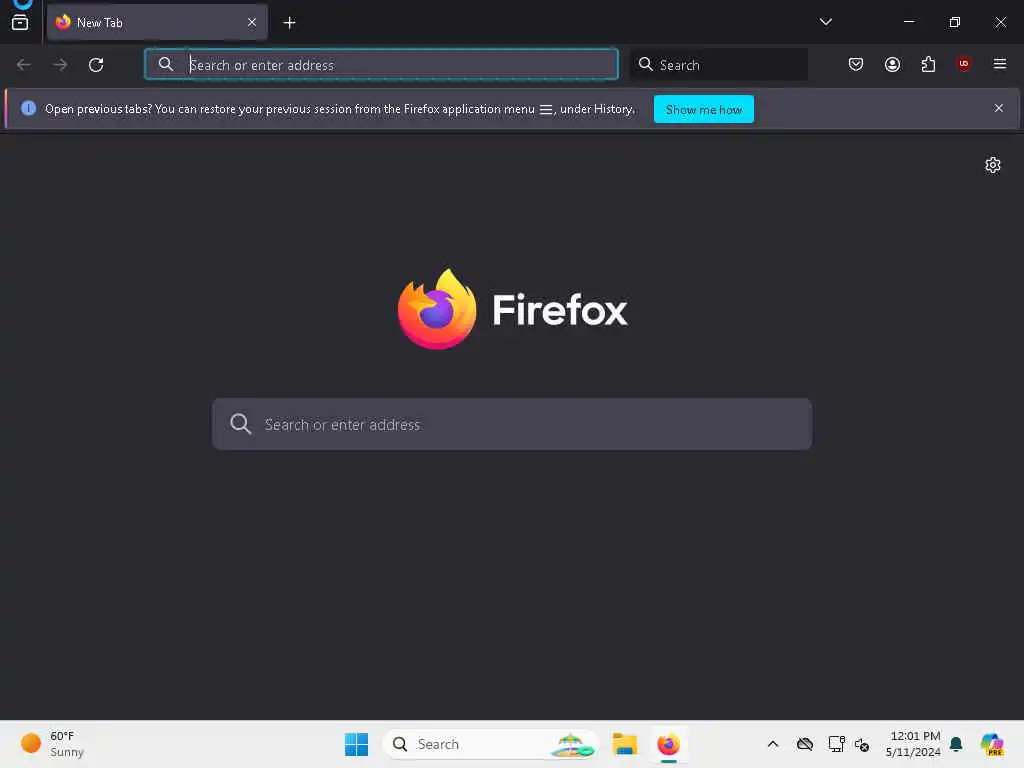1024x768 pixels.
Task: Open the Extensions panel
Action: coord(928,64)
